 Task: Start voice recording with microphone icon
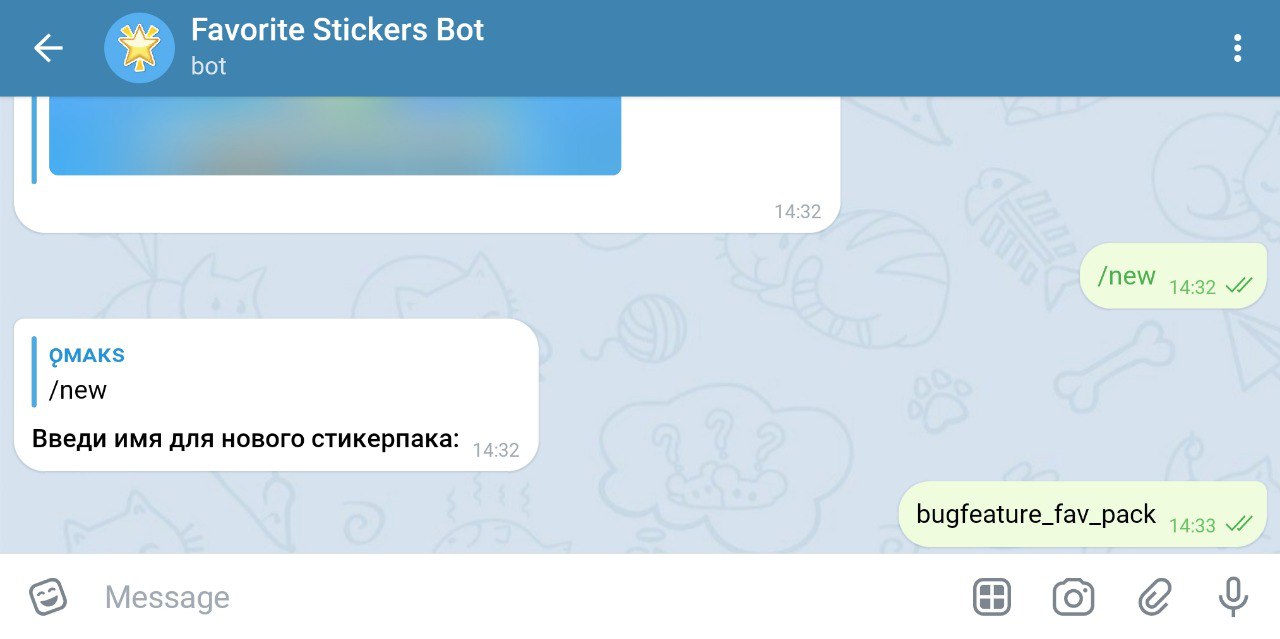click(x=1233, y=598)
